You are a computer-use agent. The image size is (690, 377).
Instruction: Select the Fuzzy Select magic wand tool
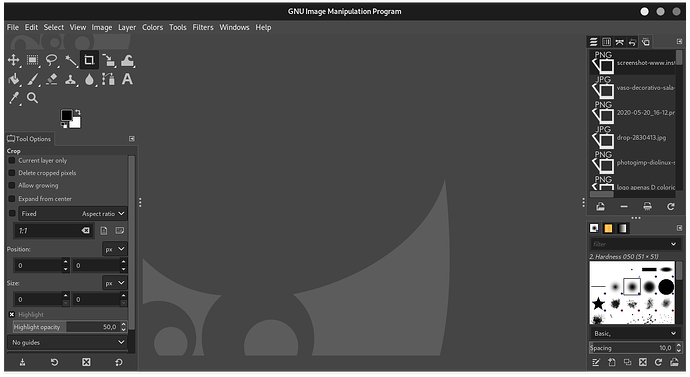coord(71,60)
